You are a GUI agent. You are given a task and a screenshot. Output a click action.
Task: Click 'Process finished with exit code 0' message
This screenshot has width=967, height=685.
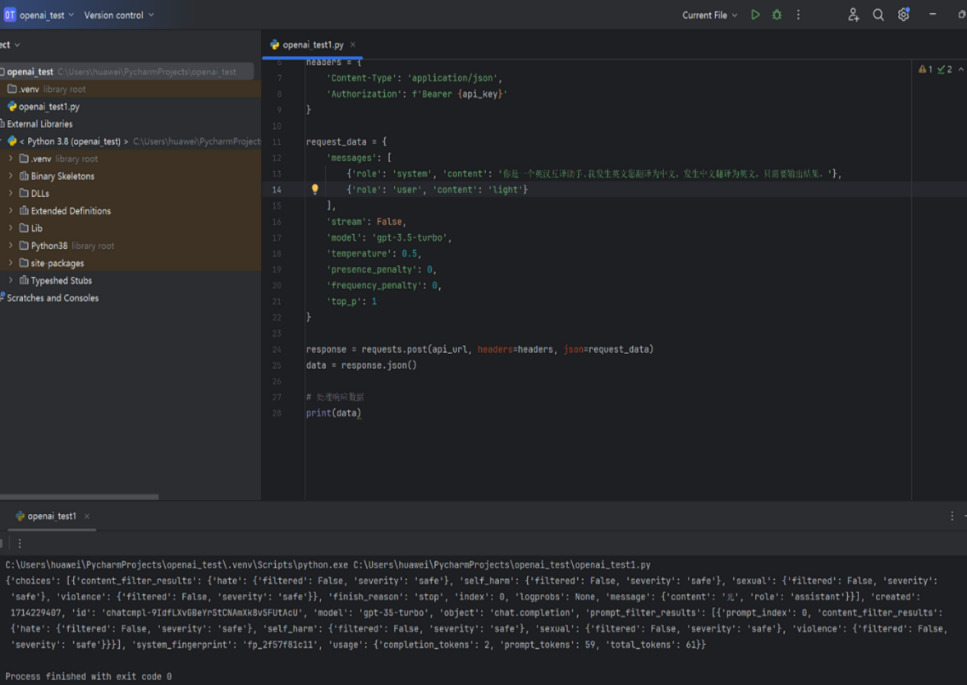pyautogui.click(x=88, y=676)
